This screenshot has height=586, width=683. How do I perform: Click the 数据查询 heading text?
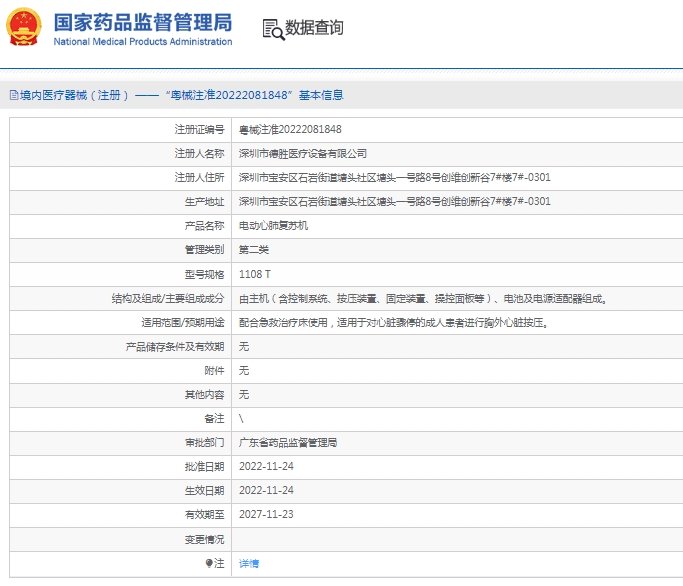coord(314,27)
